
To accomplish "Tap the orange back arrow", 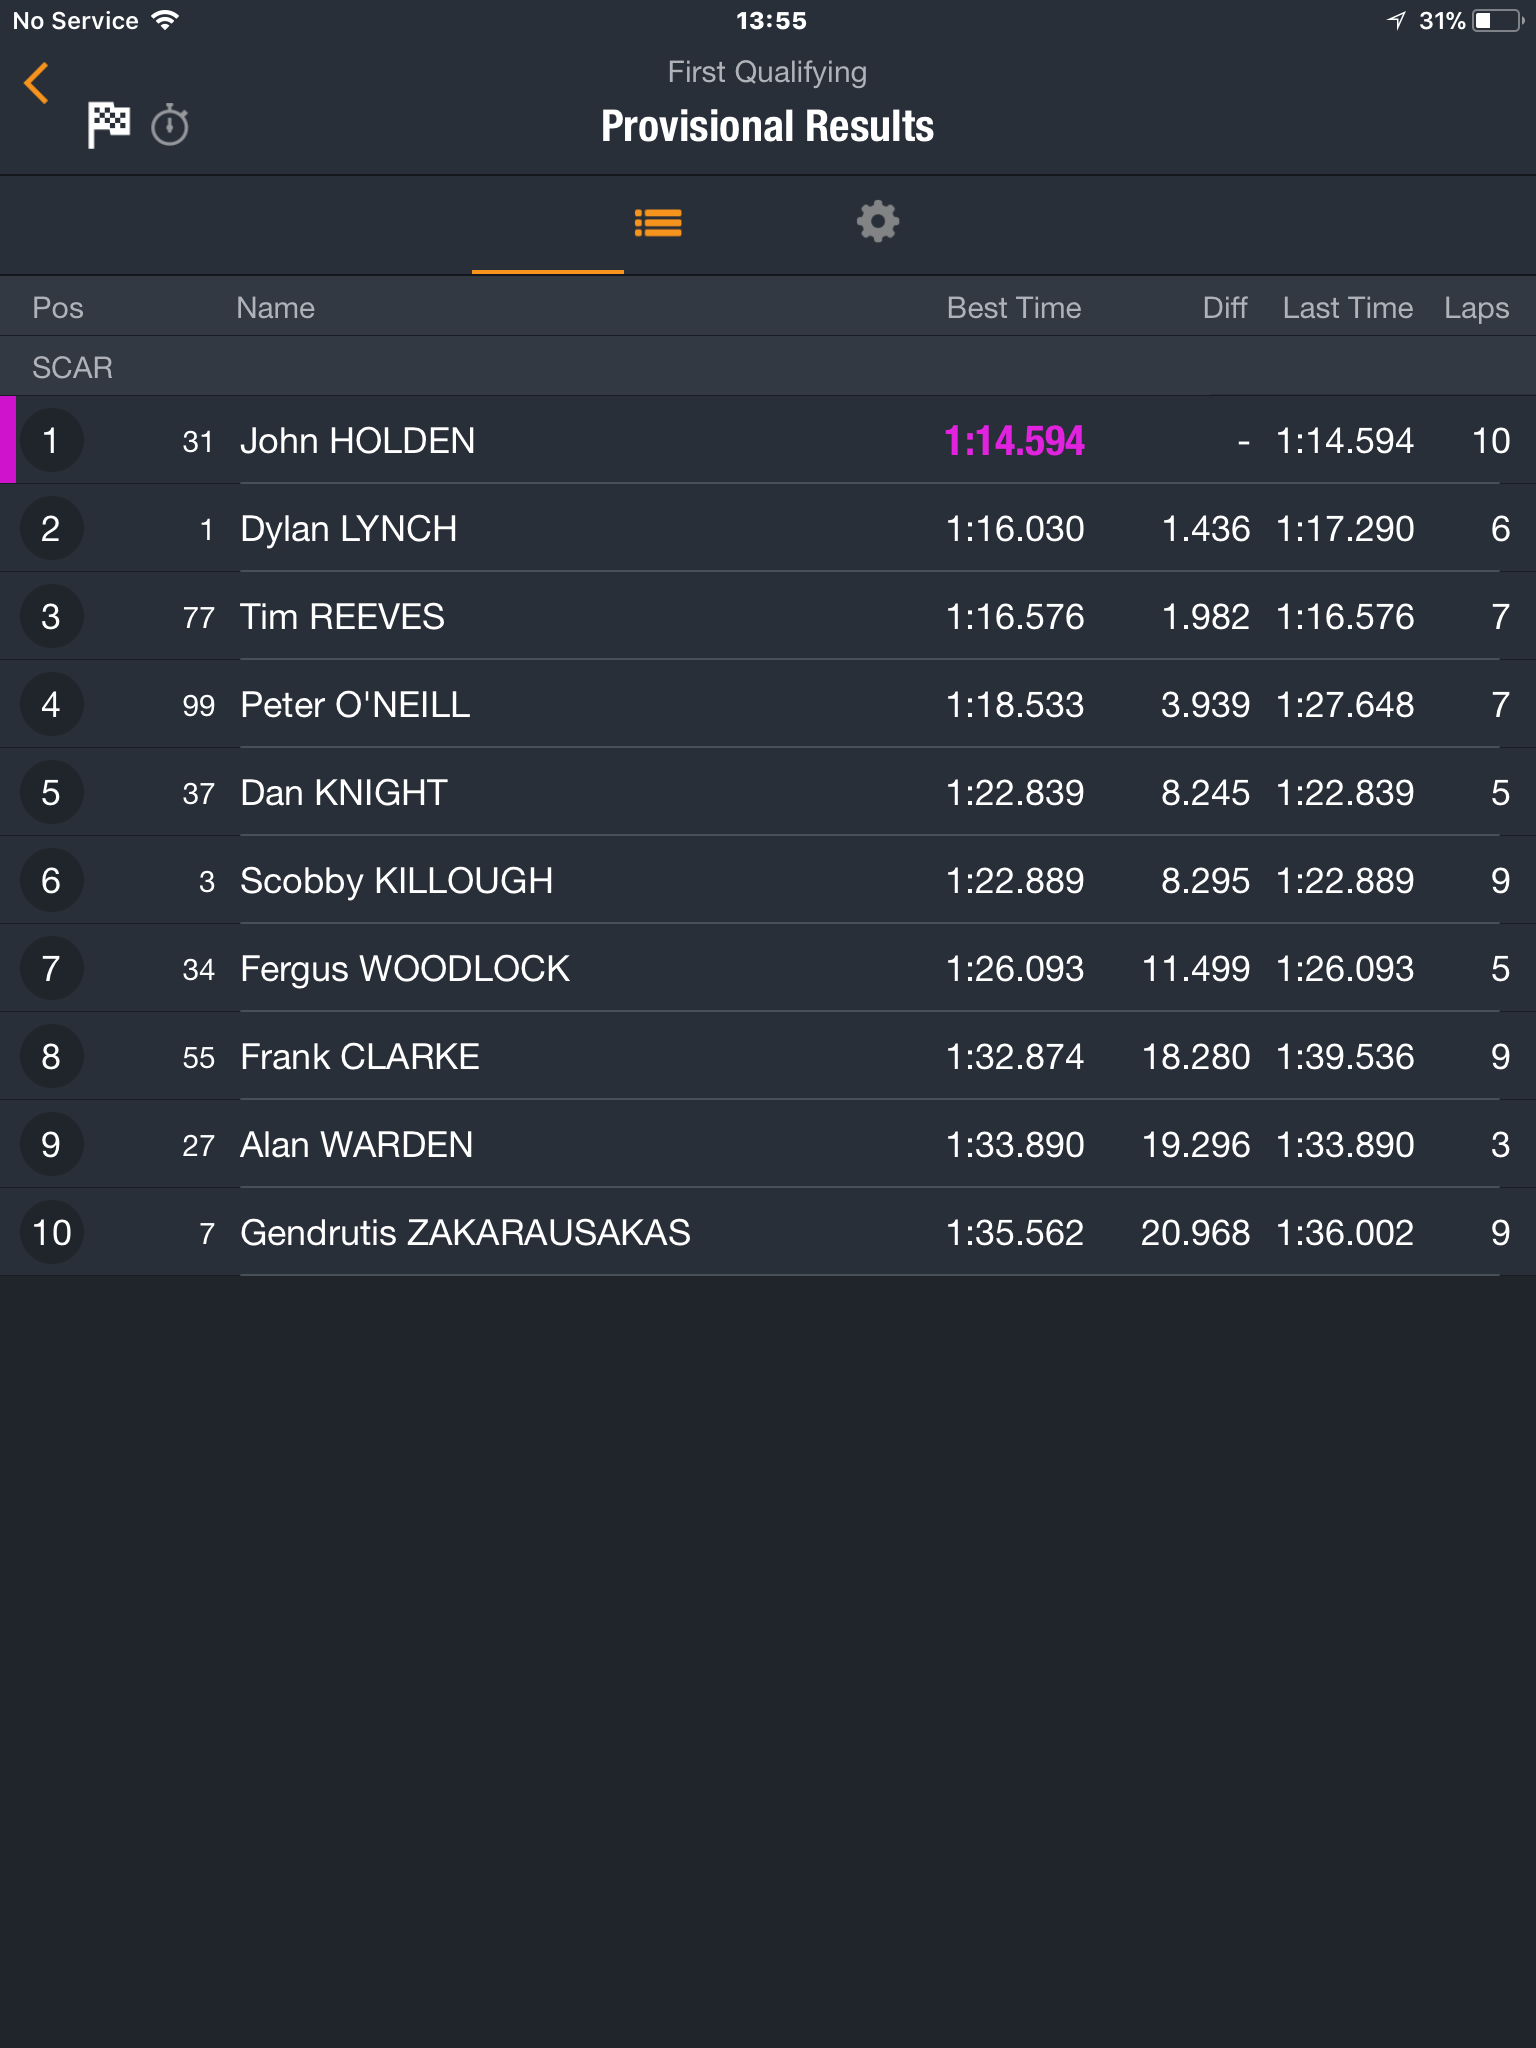I will click(x=37, y=83).
